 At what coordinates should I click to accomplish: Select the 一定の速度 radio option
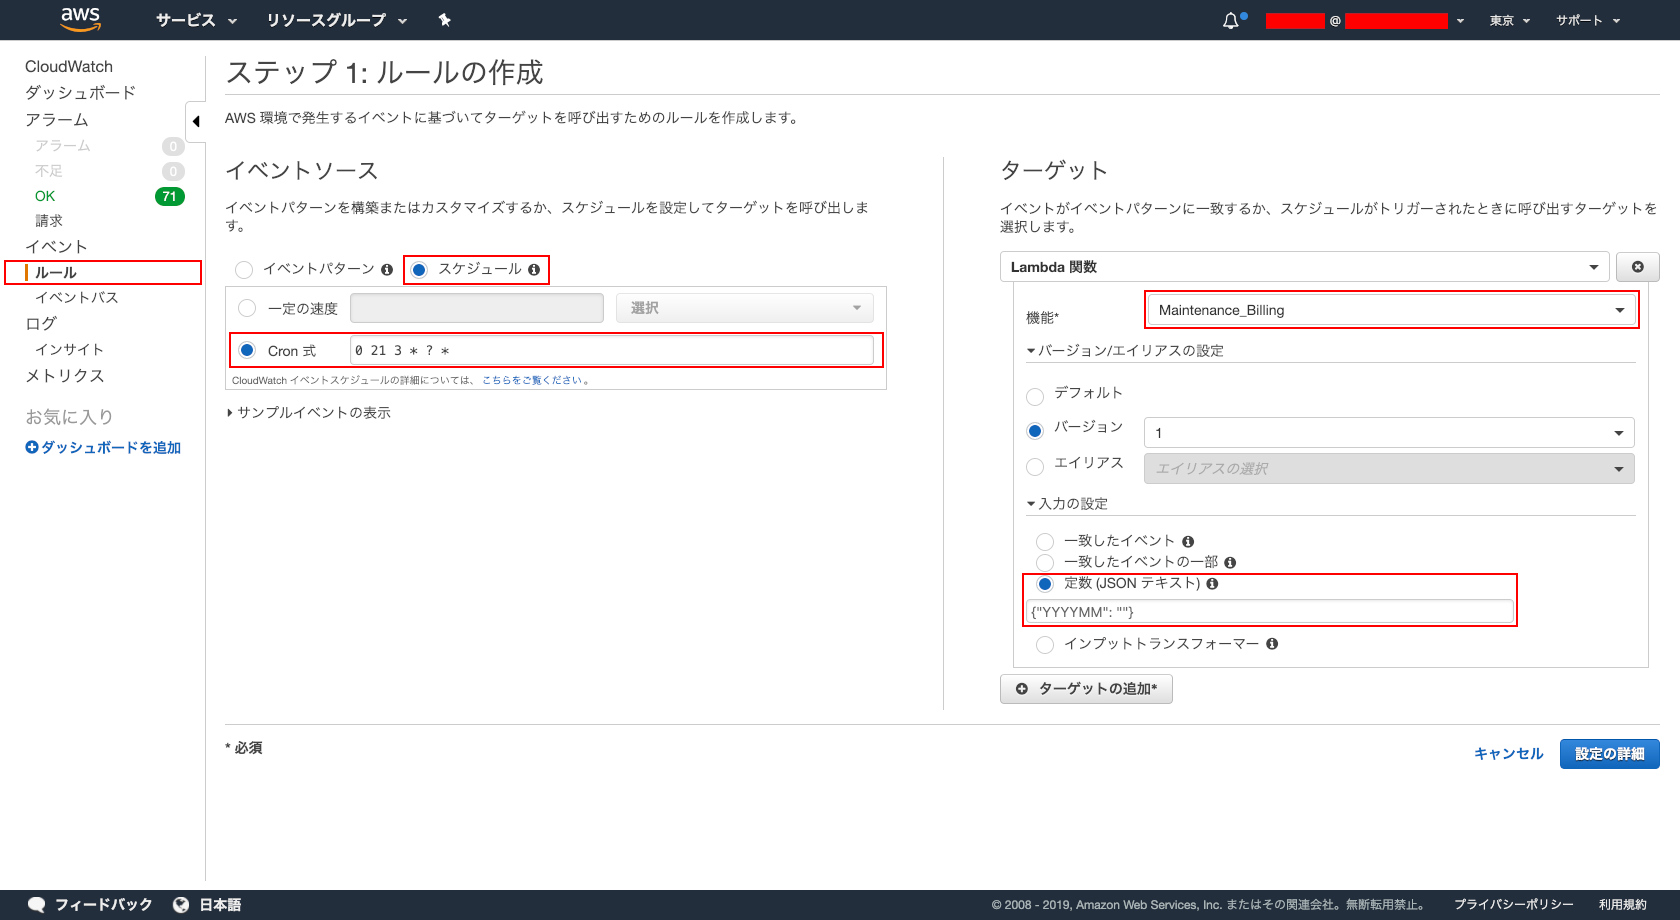pos(247,308)
